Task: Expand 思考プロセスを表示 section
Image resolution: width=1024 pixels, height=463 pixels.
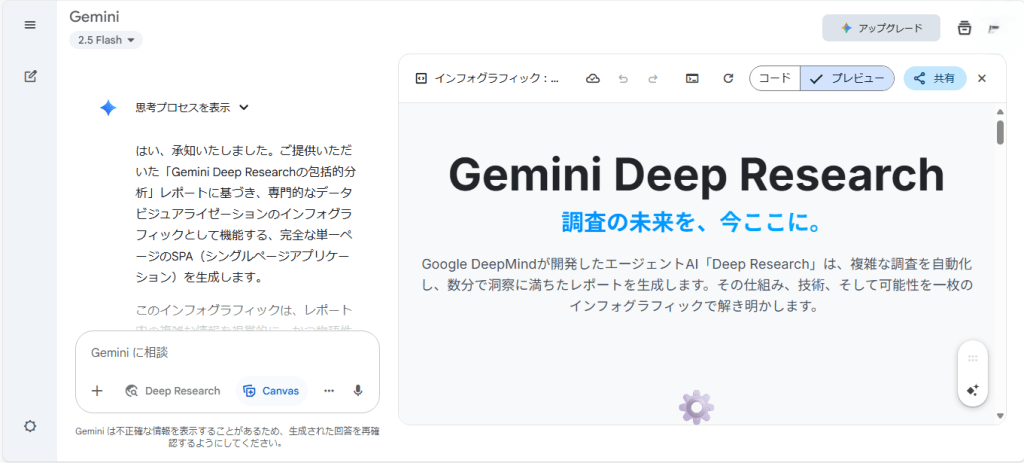Action: tap(192, 108)
